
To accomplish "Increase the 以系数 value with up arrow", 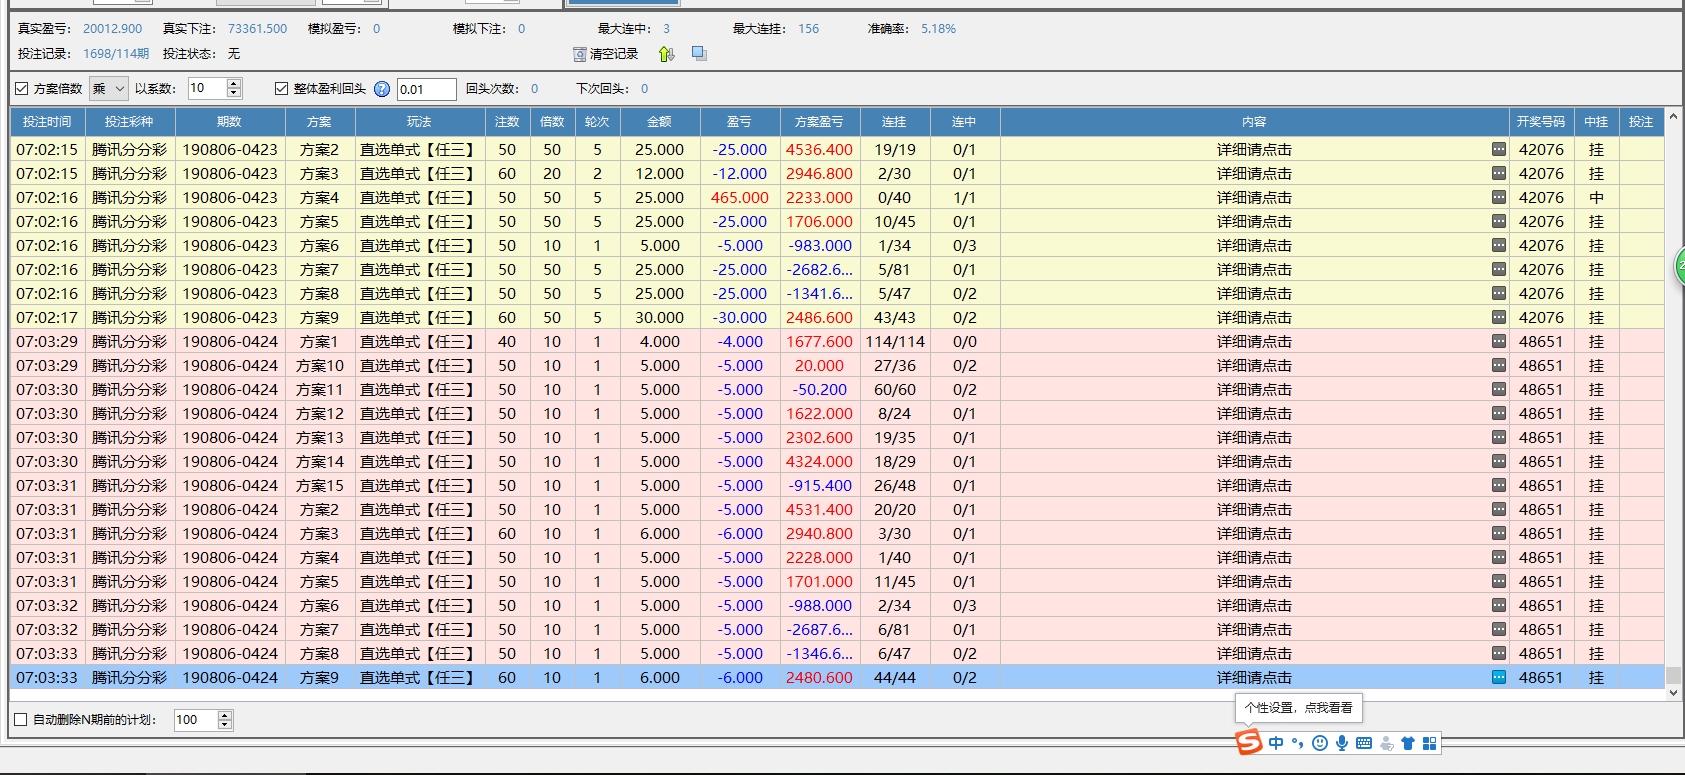I will 234,83.
